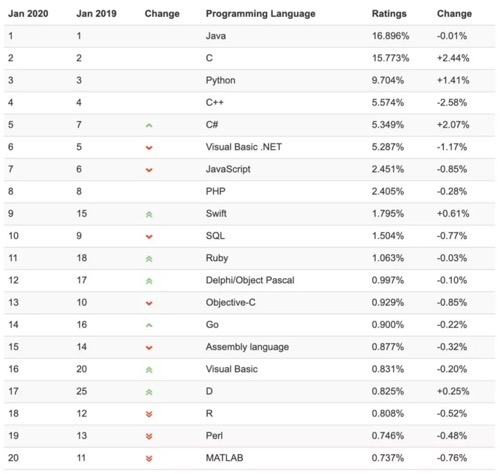
Task: Click the Jan 2020 column header
Action: coord(28,14)
